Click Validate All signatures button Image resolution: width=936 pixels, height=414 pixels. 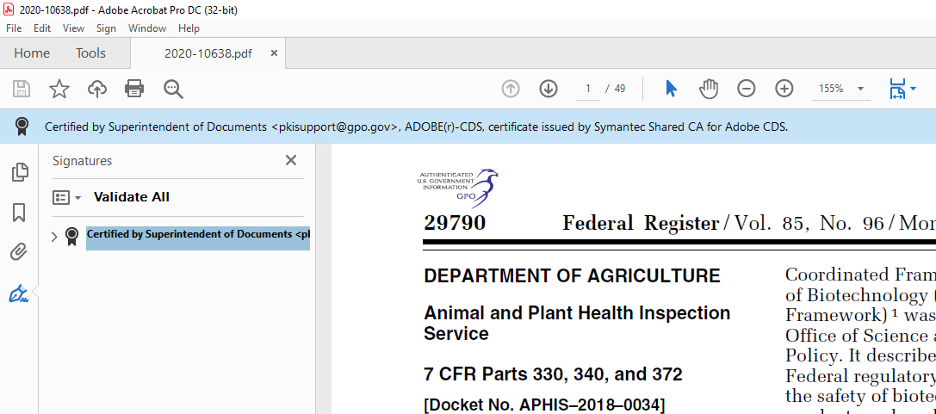click(x=131, y=197)
